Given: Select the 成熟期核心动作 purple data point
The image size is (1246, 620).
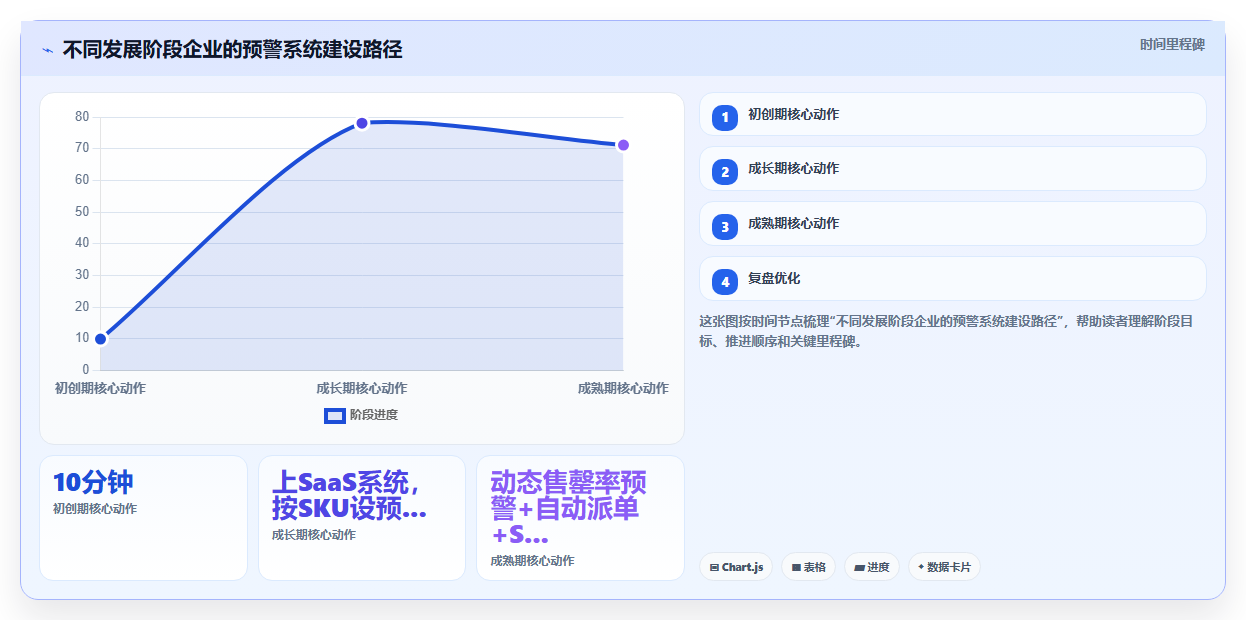Looking at the screenshot, I should 623,145.
